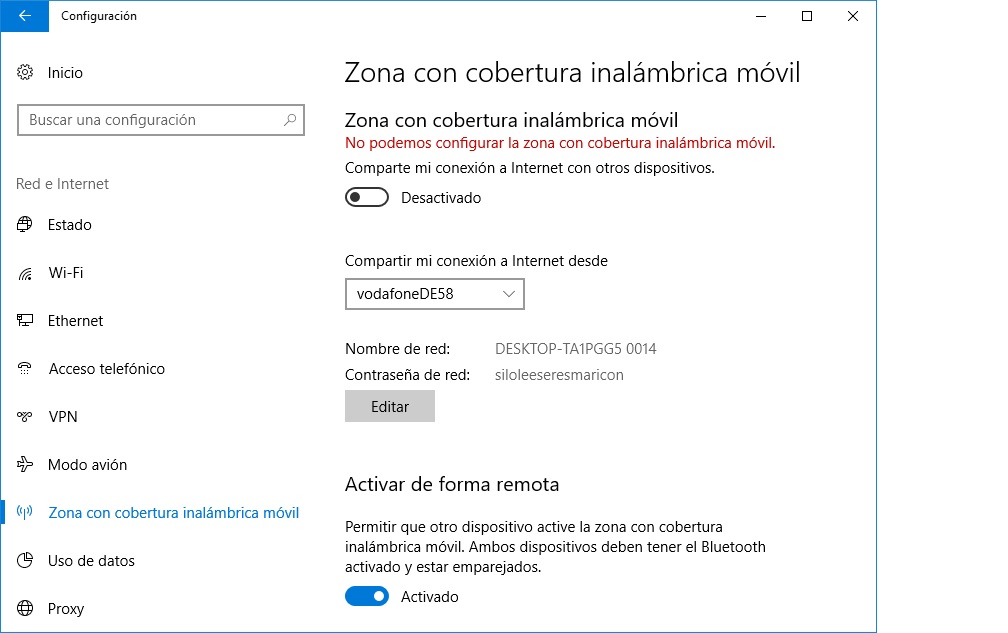This screenshot has width=1008, height=633.
Task: Turn off the Activar de forma remota toggle
Action: (x=366, y=597)
